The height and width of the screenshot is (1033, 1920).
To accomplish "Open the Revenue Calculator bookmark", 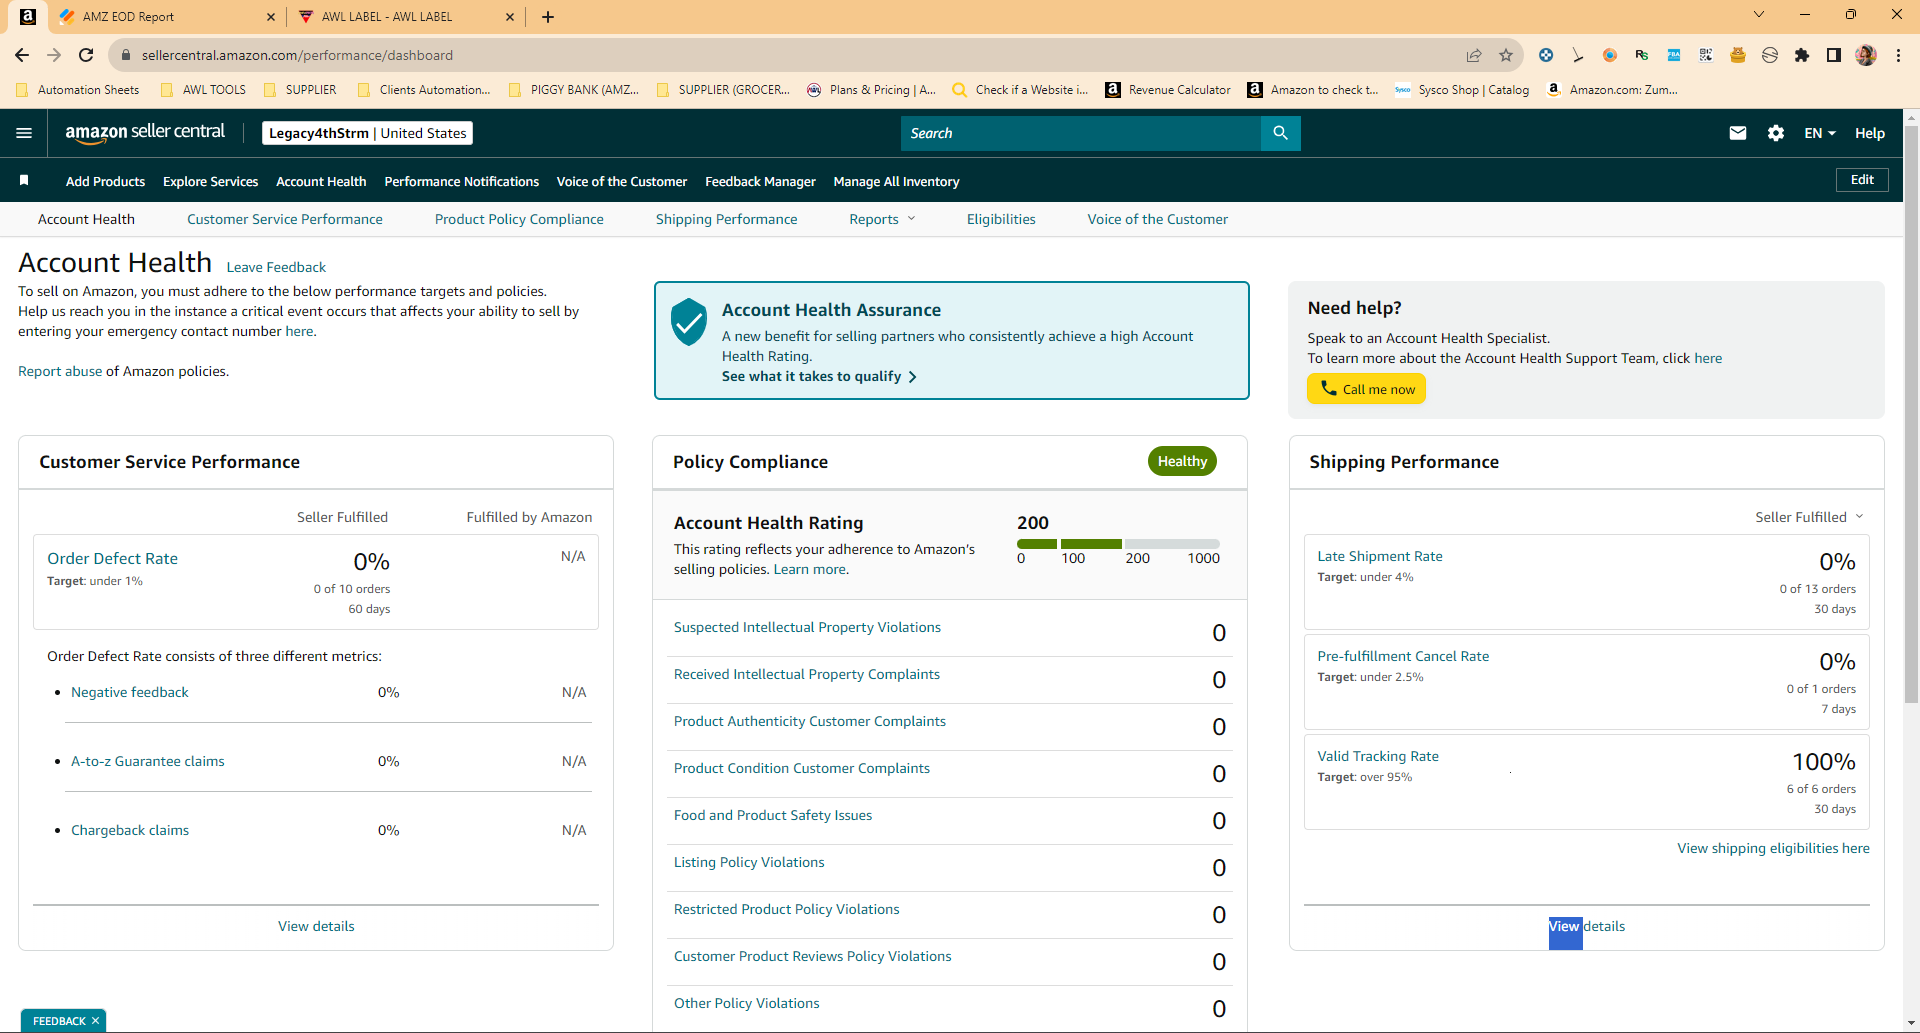I will 1168,90.
